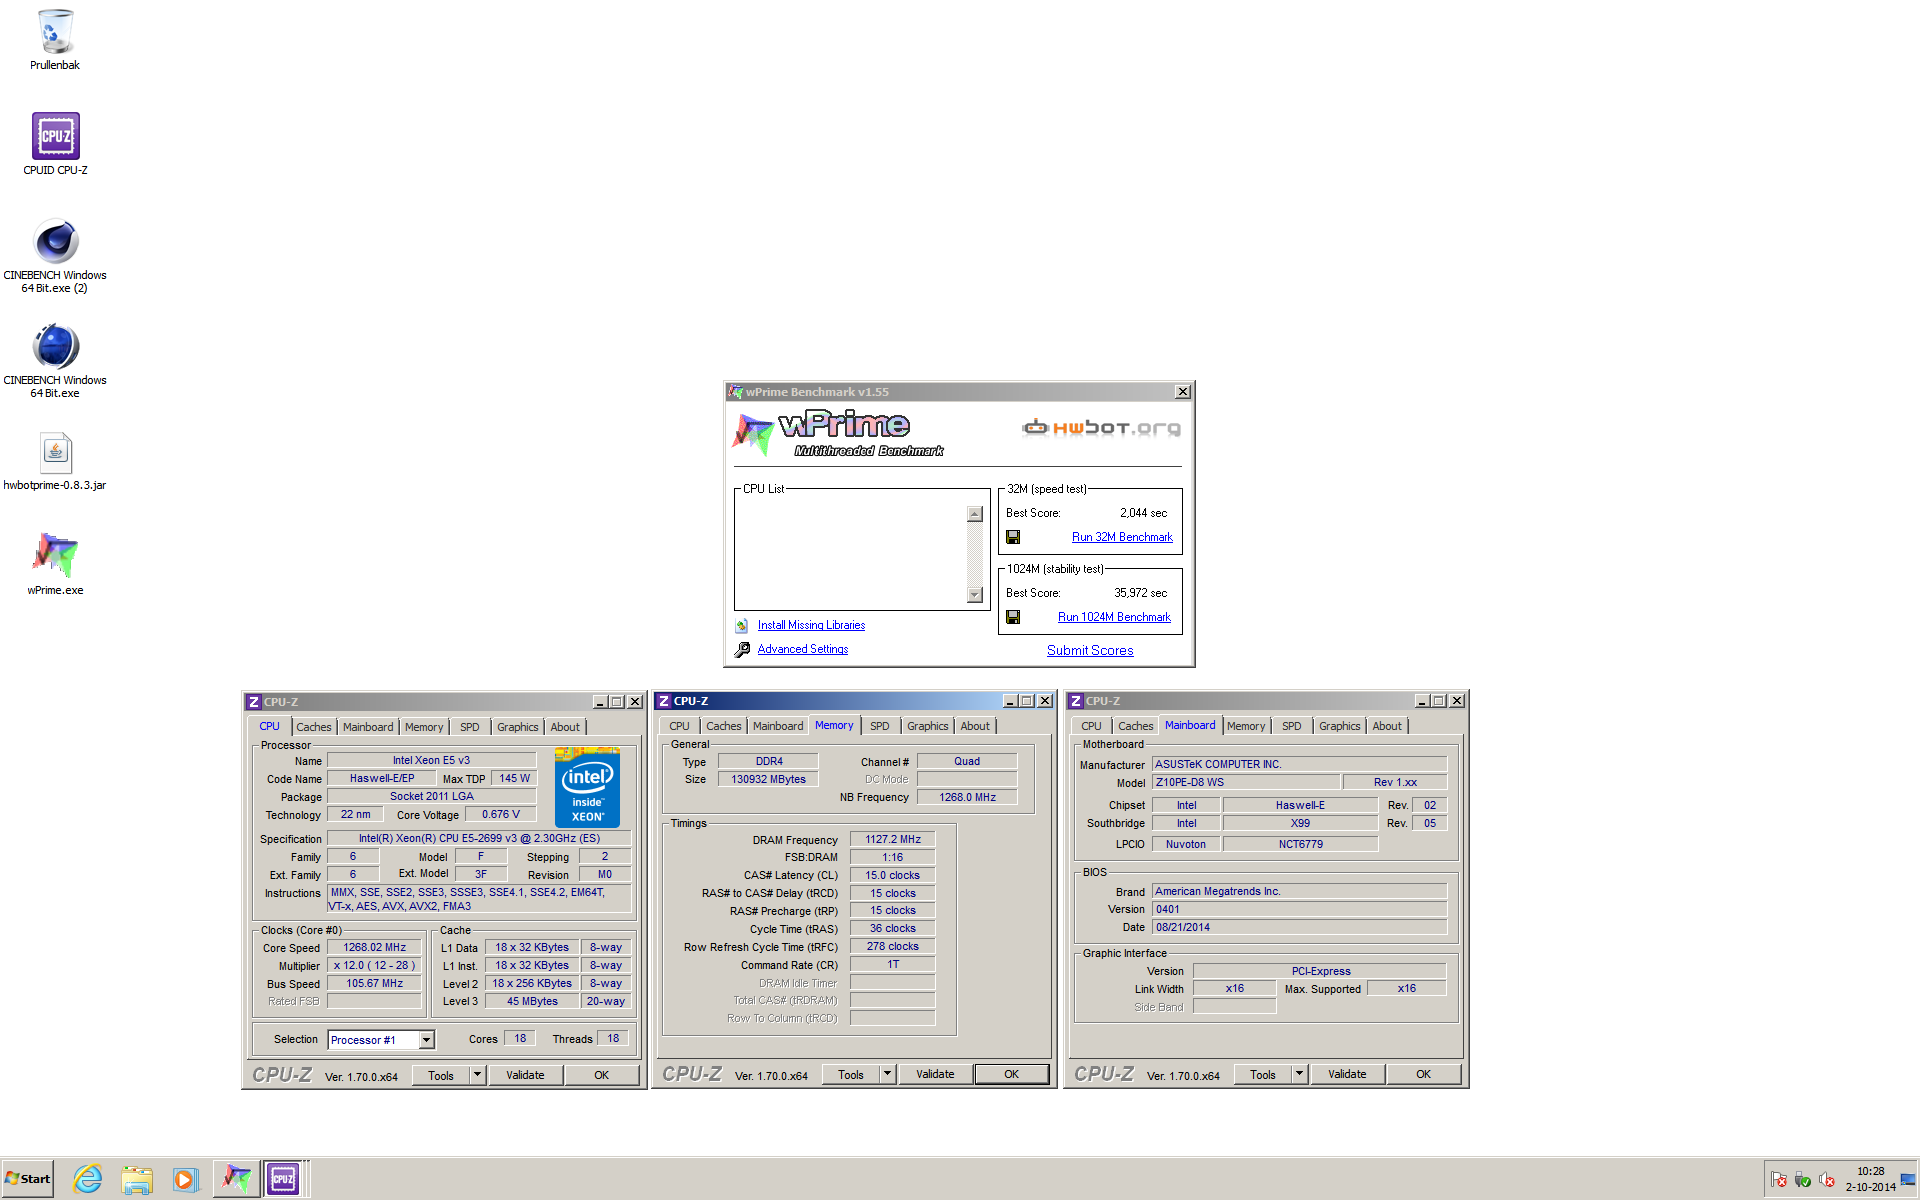Expand Tools dropdown arrow in CPU tab window
The height and width of the screenshot is (1200, 1920).
click(x=477, y=1075)
